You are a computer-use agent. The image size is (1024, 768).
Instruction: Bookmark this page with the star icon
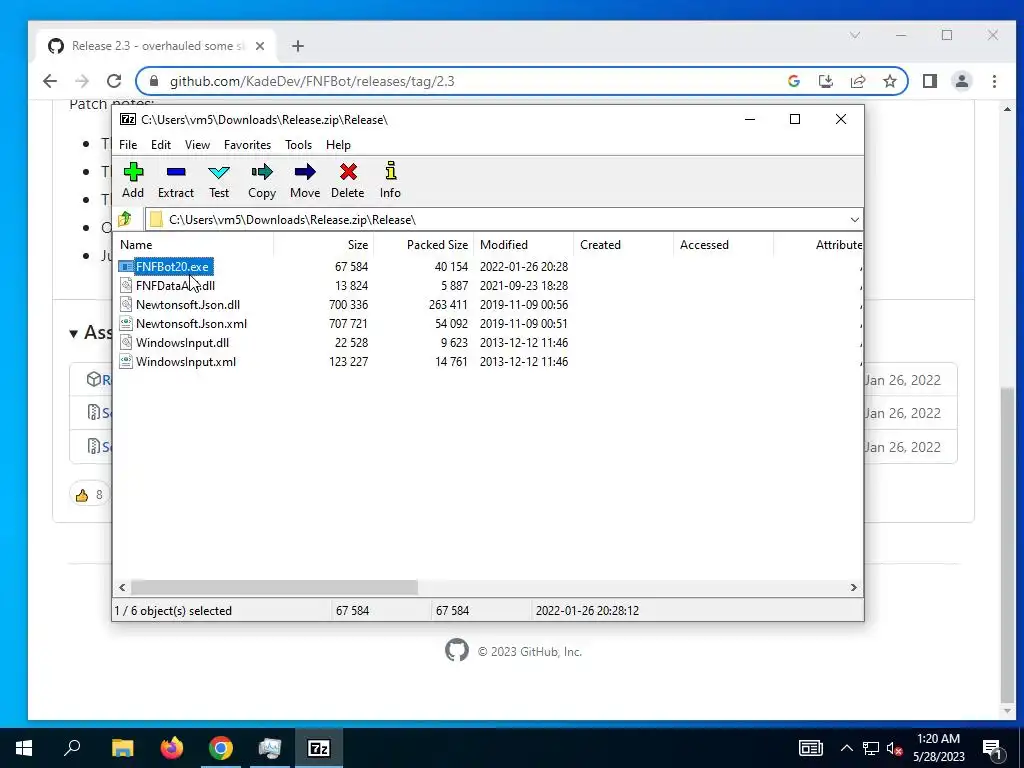[x=889, y=81]
